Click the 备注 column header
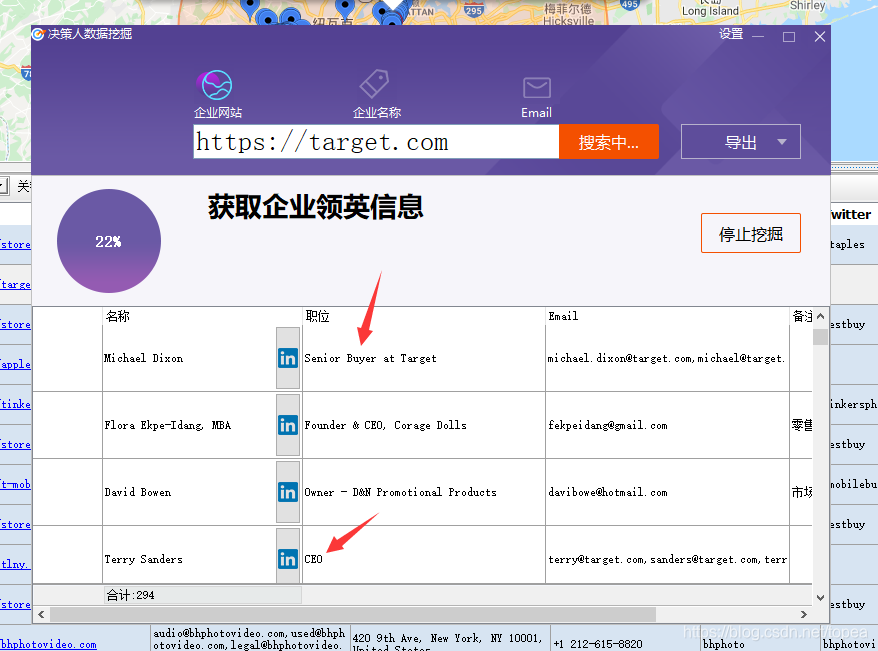The height and width of the screenshot is (651, 878). (x=801, y=316)
